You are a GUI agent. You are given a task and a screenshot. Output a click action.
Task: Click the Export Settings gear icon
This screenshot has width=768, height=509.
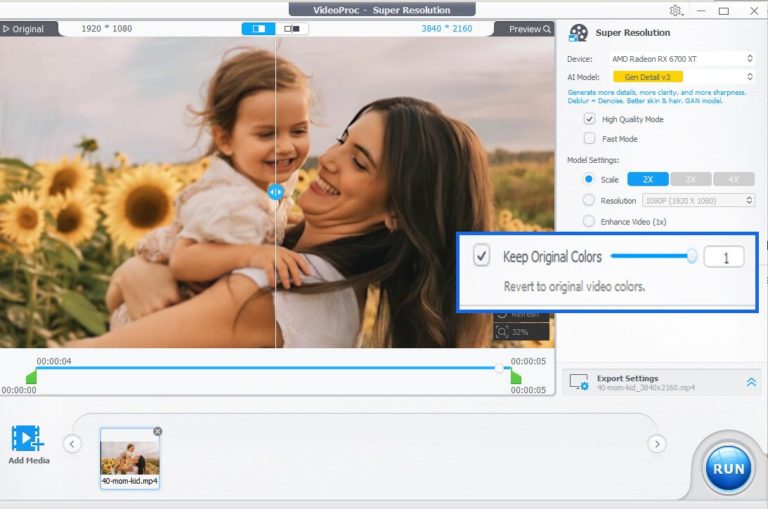[x=579, y=382]
